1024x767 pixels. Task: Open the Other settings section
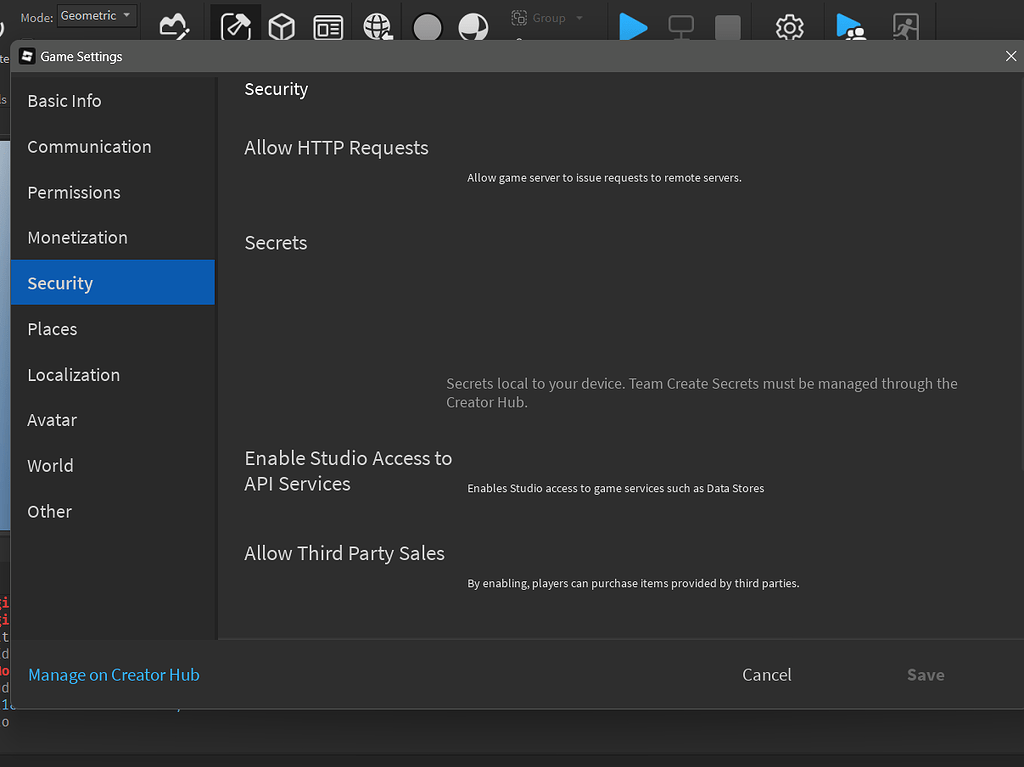tap(113, 511)
